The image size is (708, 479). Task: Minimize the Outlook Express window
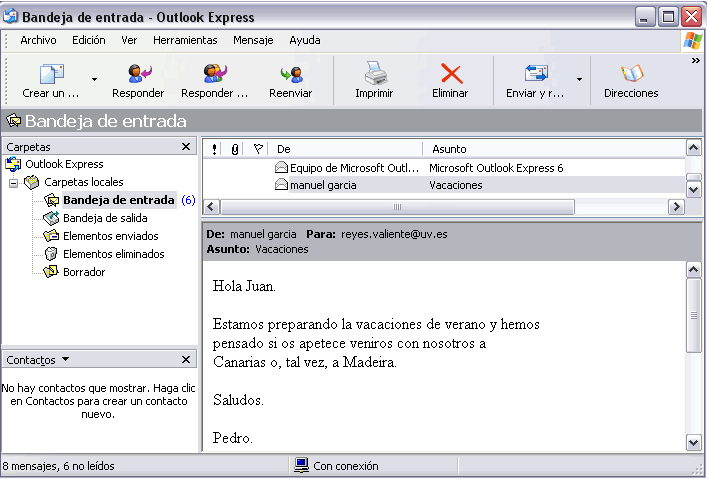click(645, 17)
